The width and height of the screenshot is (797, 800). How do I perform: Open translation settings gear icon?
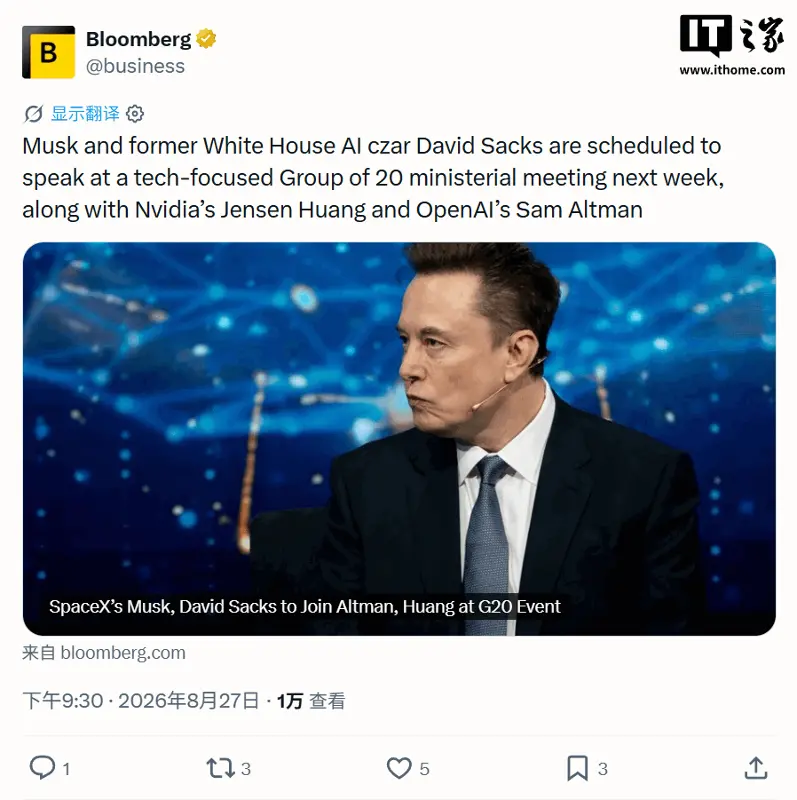tap(135, 114)
